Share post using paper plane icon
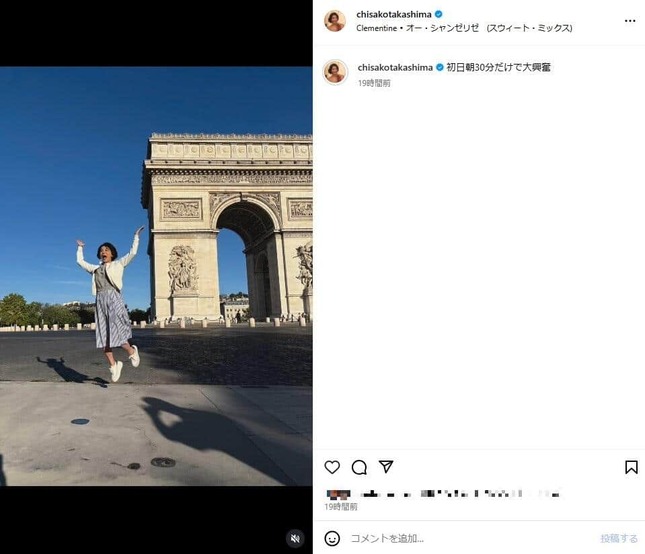 click(x=386, y=466)
